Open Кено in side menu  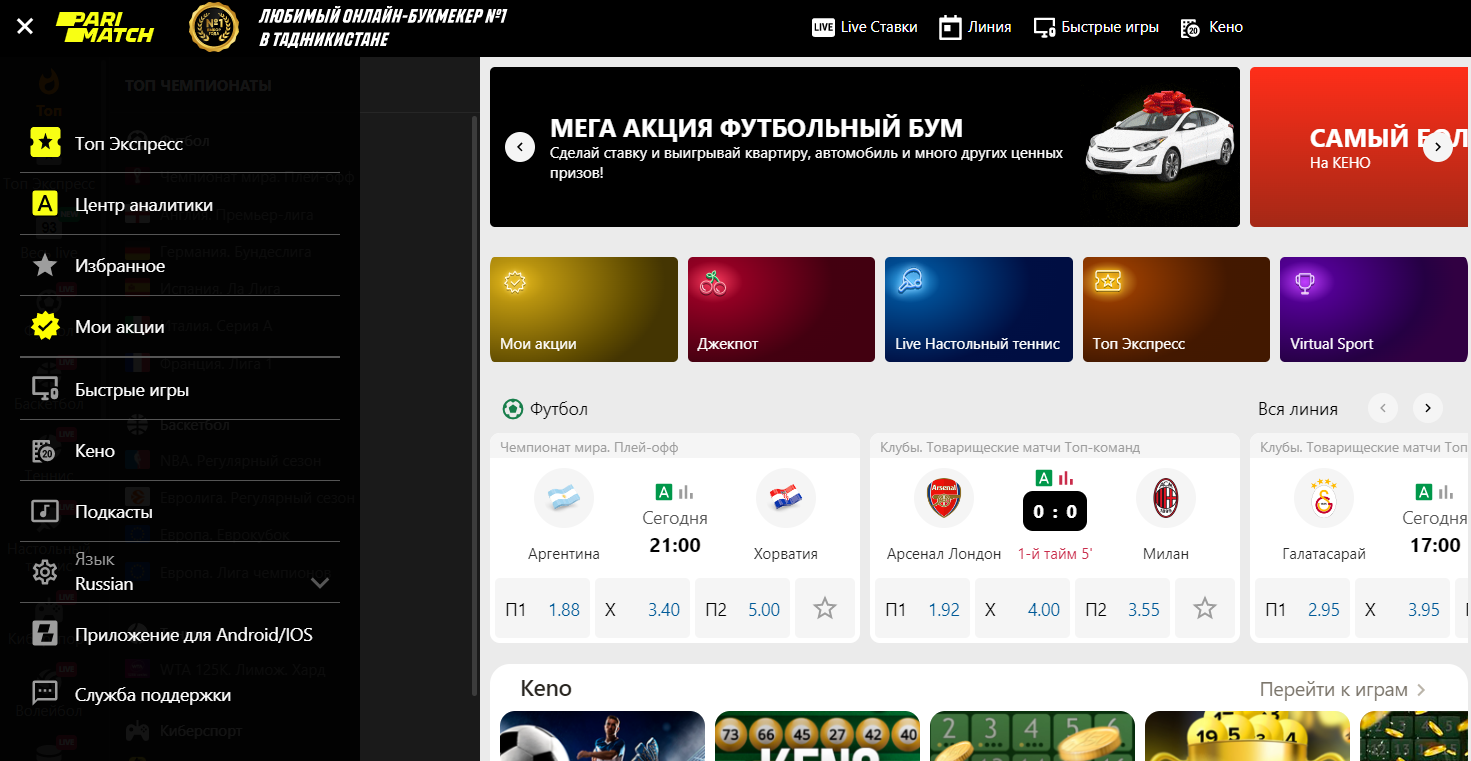pyautogui.click(x=180, y=450)
